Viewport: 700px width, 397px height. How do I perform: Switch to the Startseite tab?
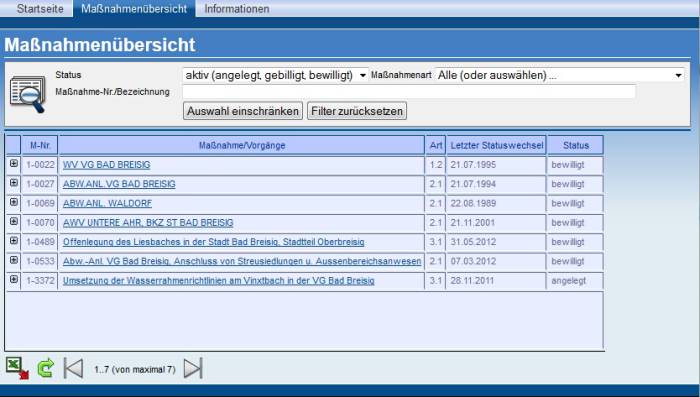pyautogui.click(x=40, y=8)
